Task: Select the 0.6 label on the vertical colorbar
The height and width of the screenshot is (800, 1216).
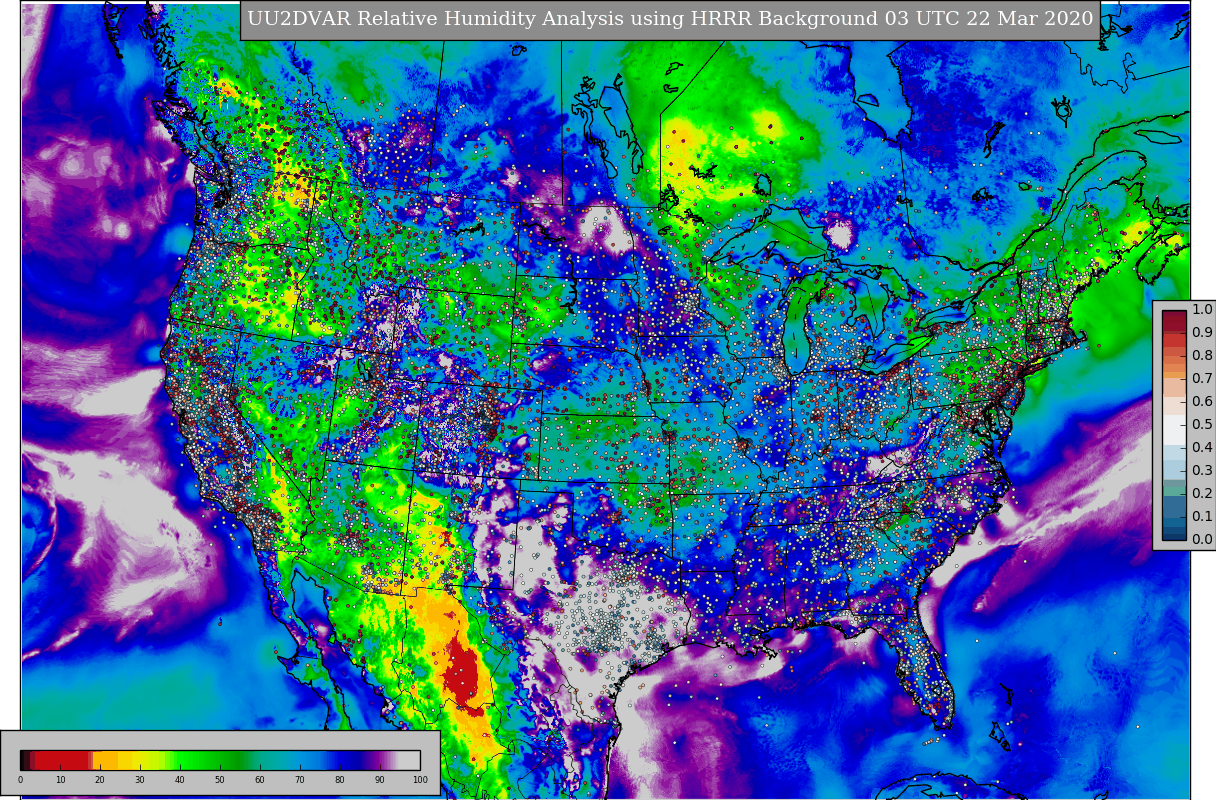Action: [x=1202, y=401]
